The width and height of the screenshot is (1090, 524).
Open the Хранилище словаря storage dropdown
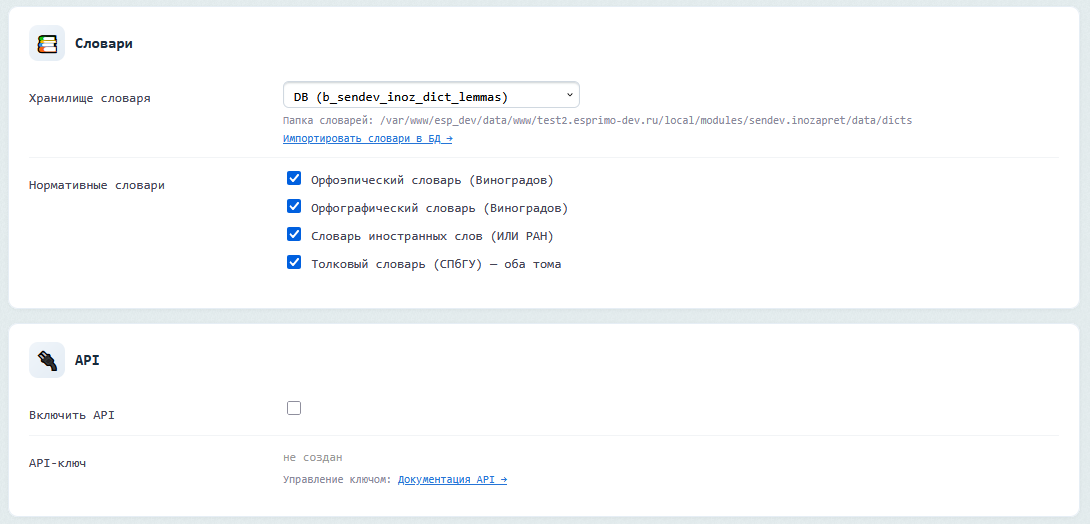430,96
